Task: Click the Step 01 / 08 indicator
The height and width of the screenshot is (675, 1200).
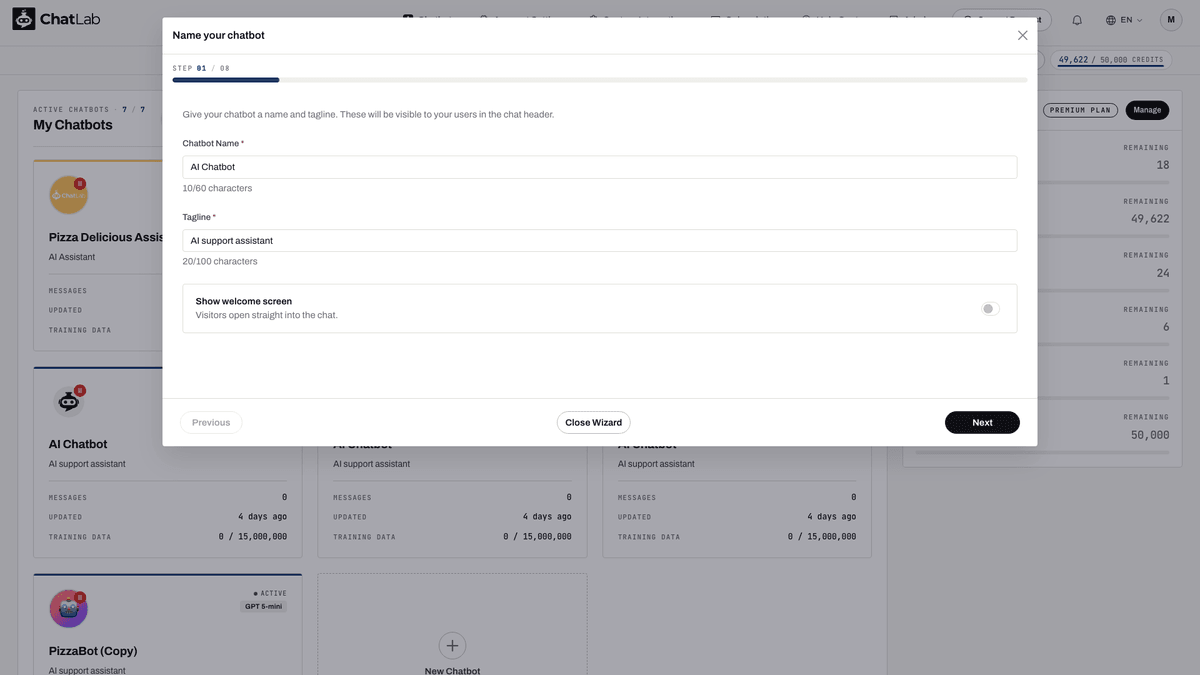Action: [x=201, y=68]
